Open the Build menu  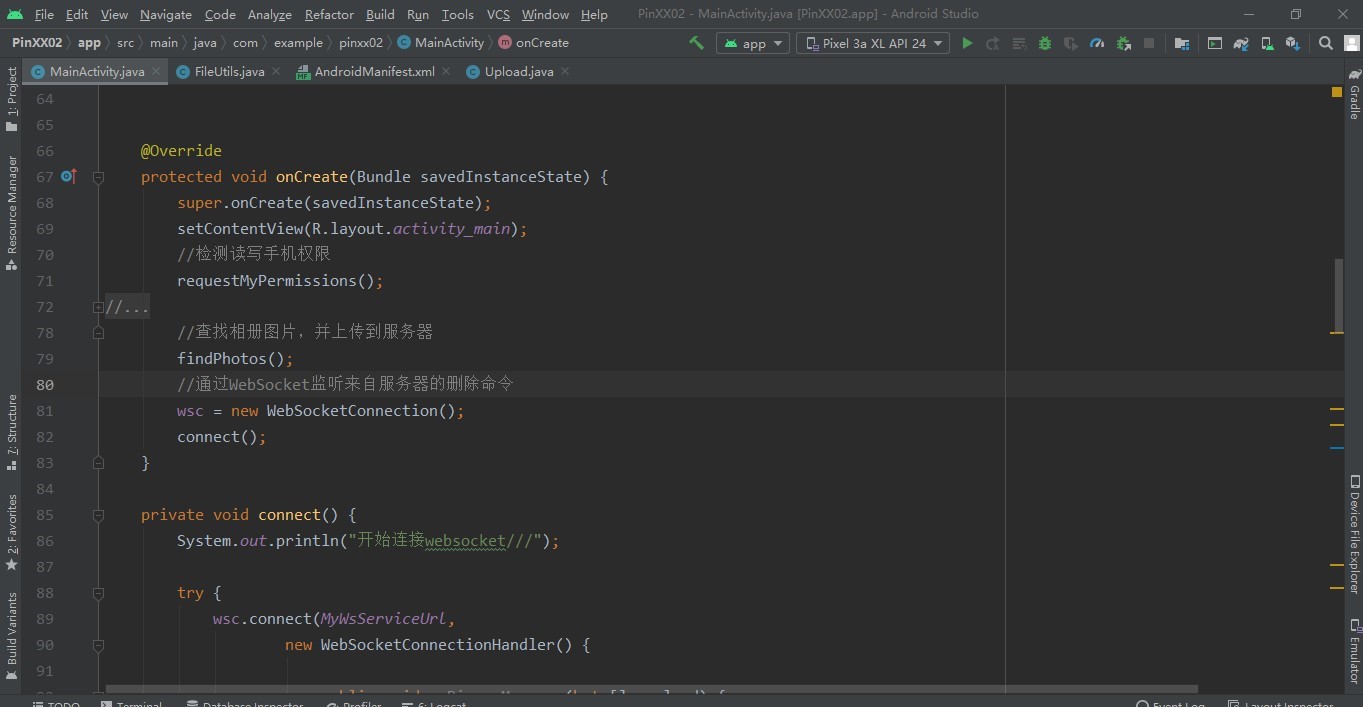[380, 14]
